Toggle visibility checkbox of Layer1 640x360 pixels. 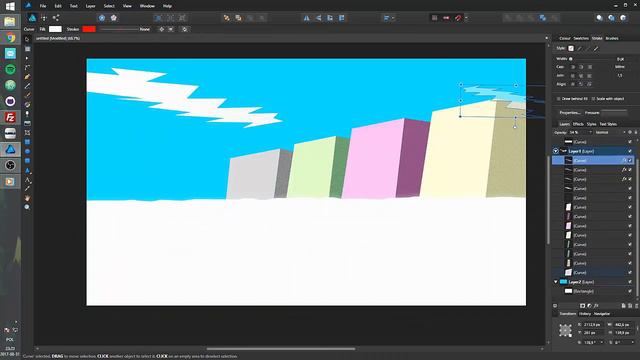pos(630,151)
